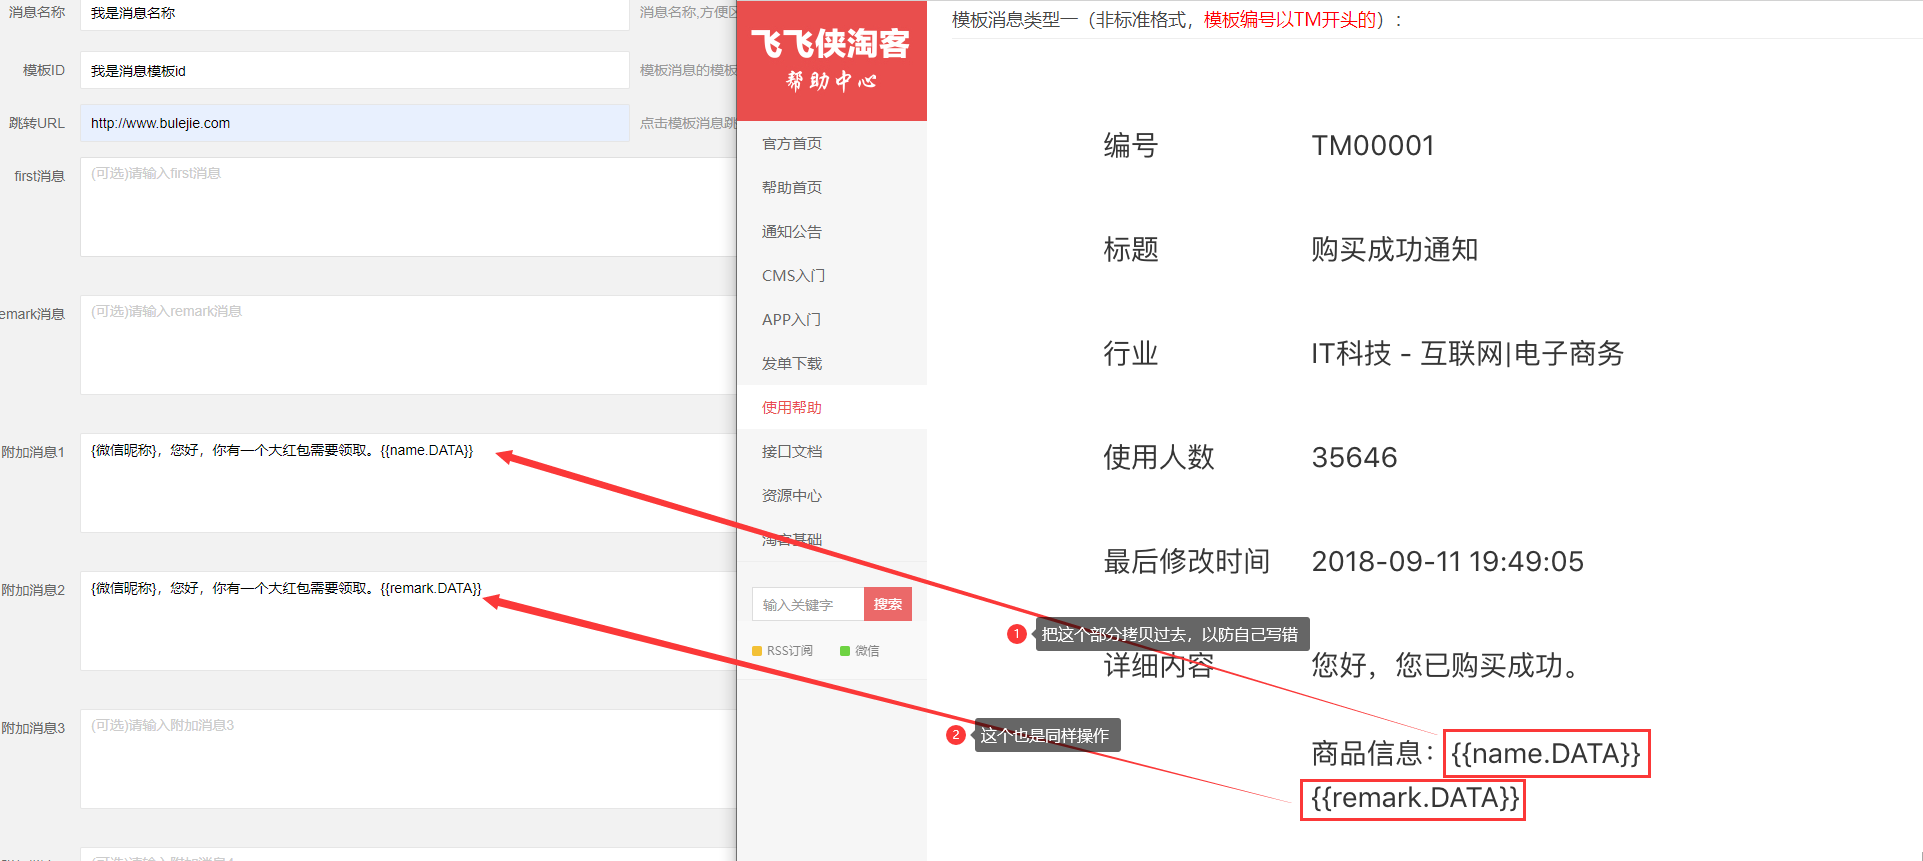Click the 附加消息2 text area

pyautogui.click(x=408, y=621)
